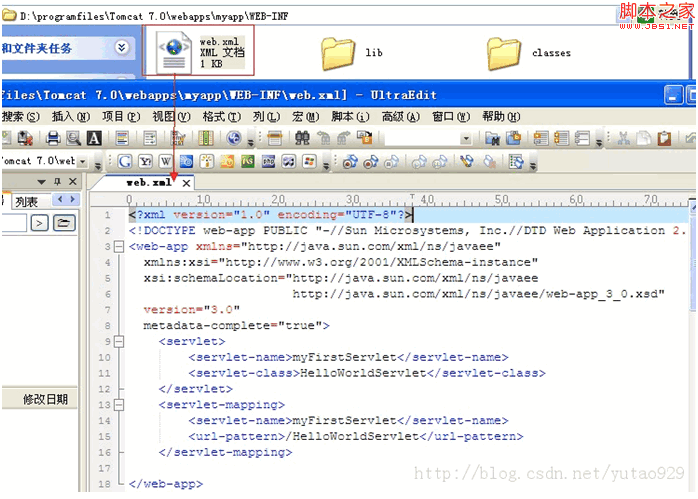The image size is (698, 499).
Task: Click the Google search icon in toolbar
Action: click(x=125, y=161)
